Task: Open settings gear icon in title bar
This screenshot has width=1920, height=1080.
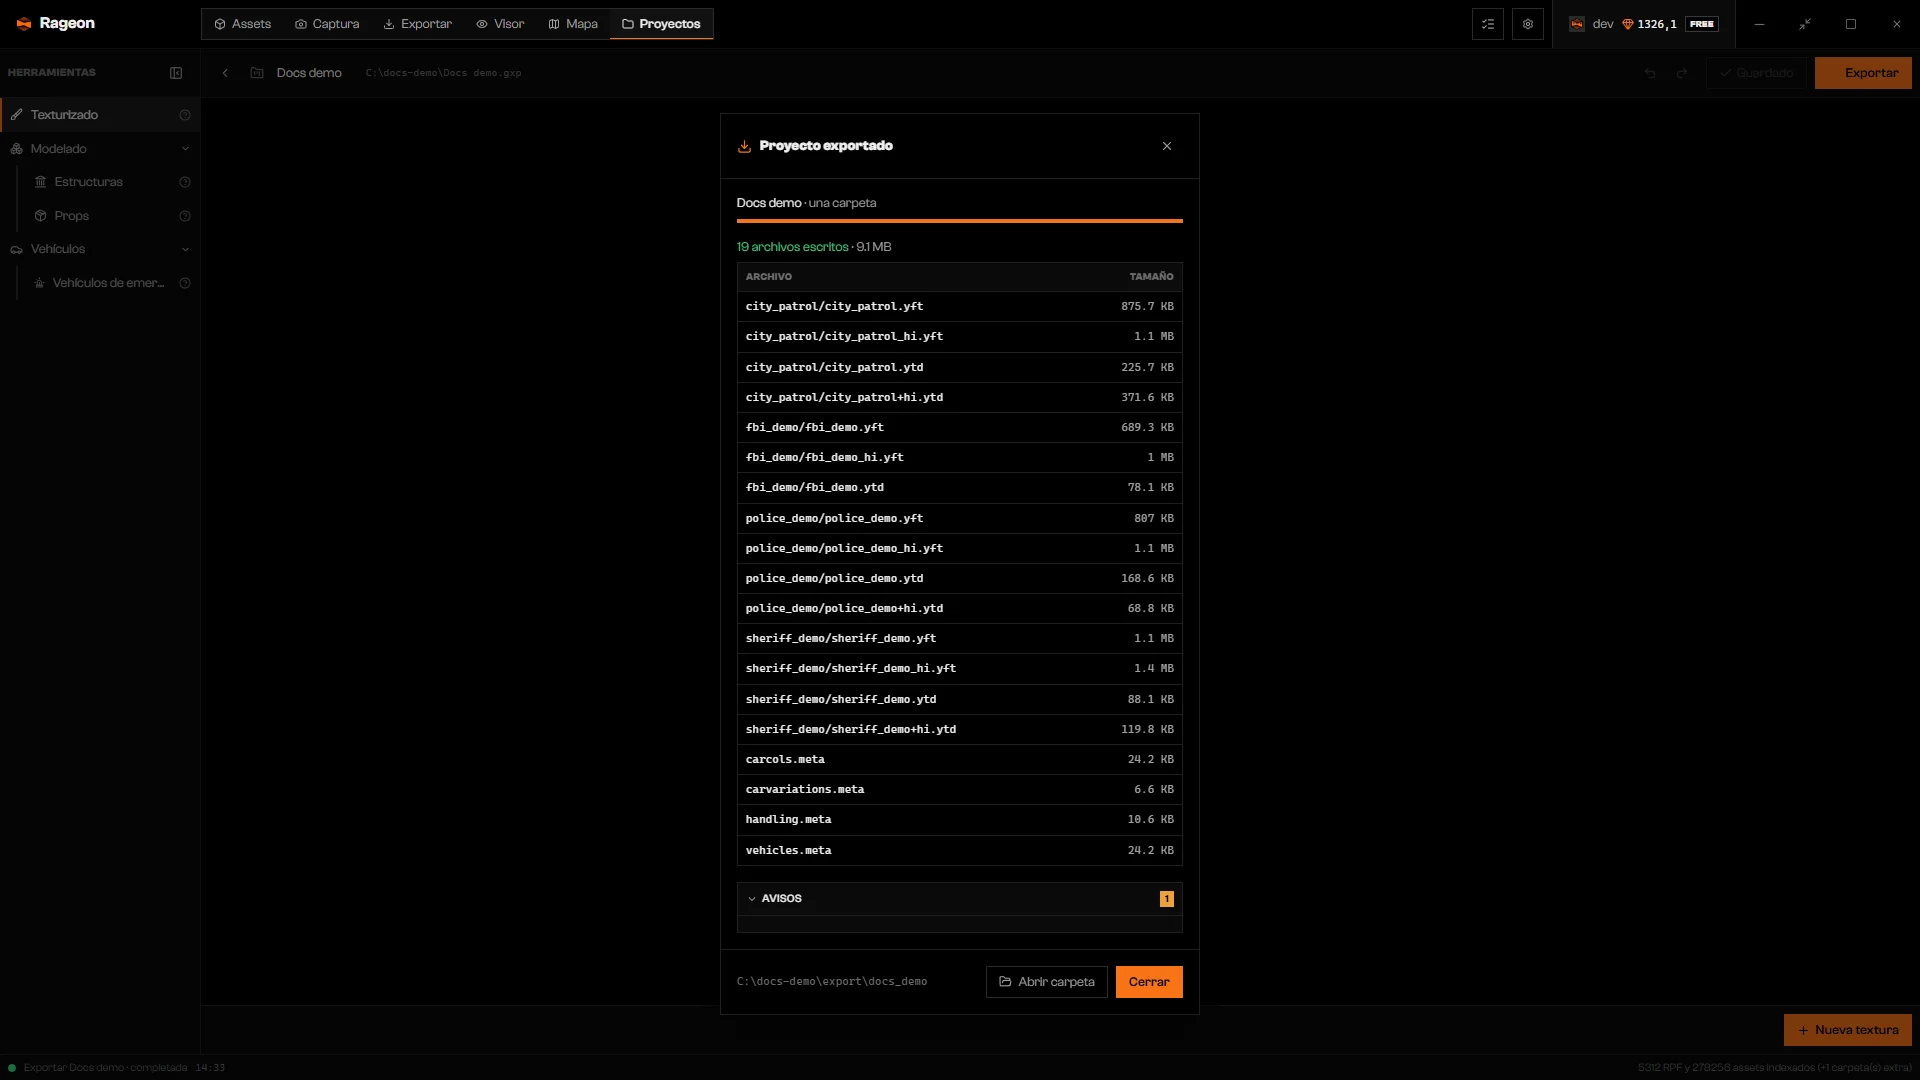Action: [x=1528, y=24]
